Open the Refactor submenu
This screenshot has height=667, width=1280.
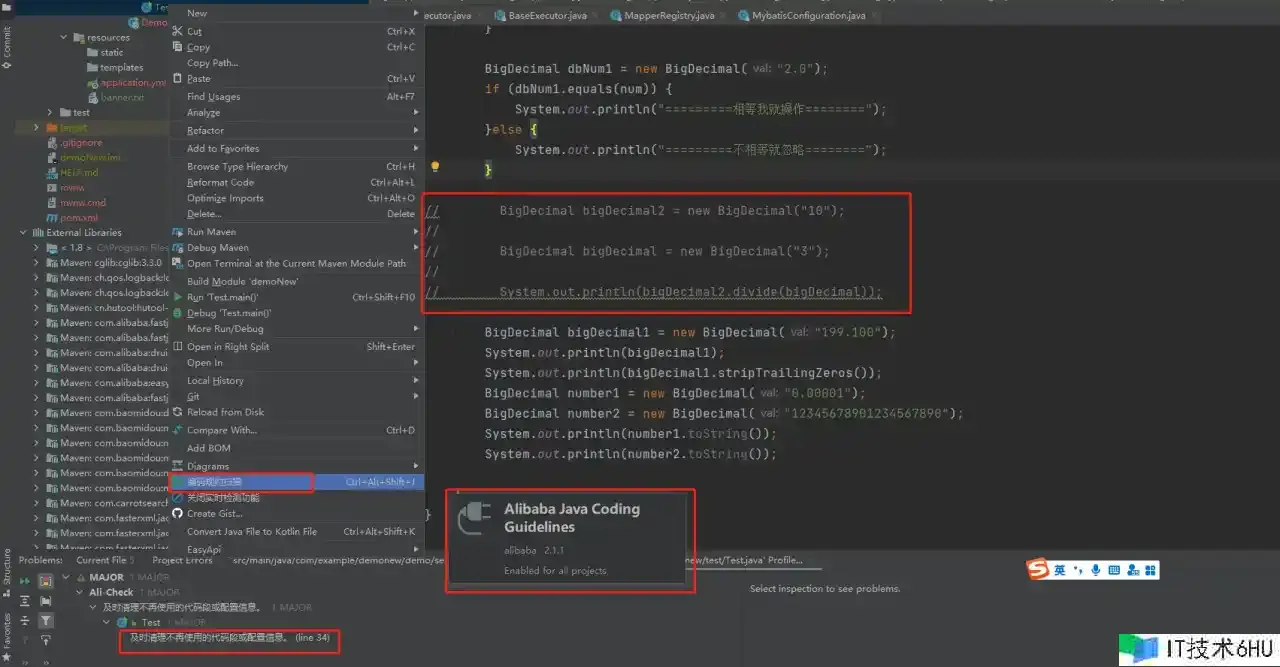pos(205,131)
